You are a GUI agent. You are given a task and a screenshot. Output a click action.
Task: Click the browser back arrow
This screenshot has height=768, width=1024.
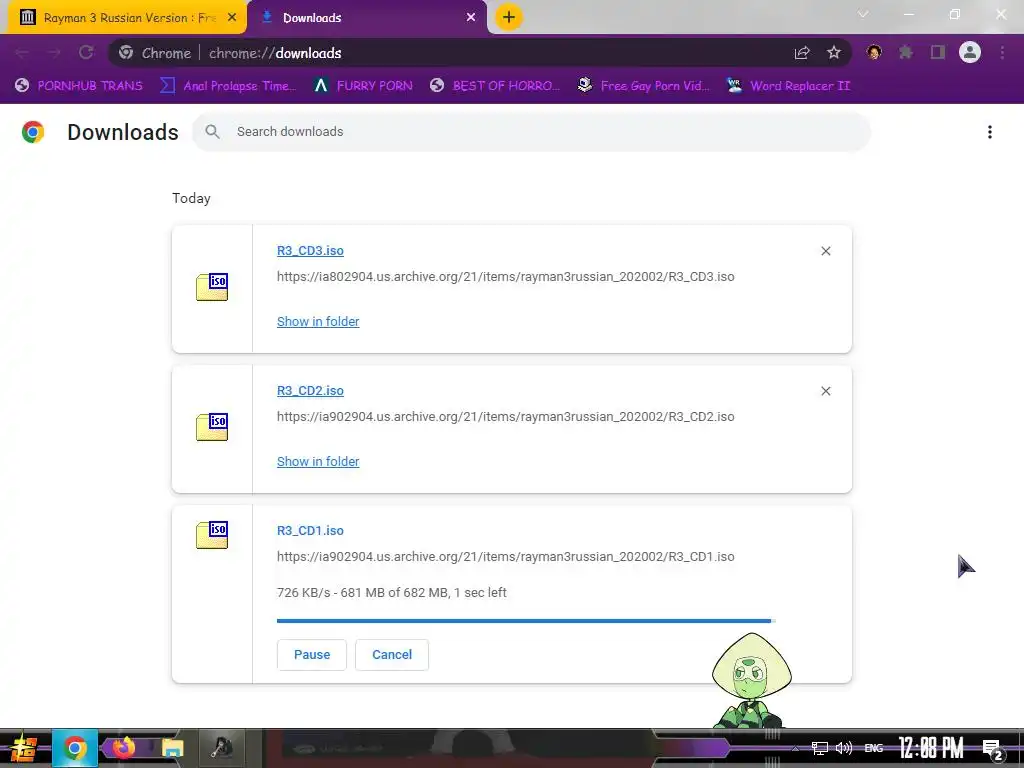pyautogui.click(x=22, y=53)
